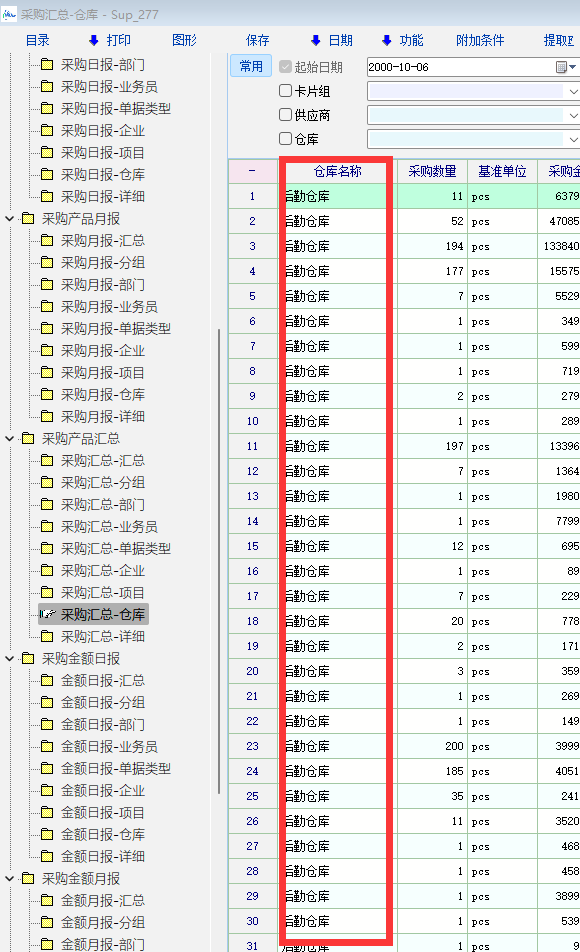Open calendar picker icon in date field
This screenshot has height=952, width=580.
(562, 67)
